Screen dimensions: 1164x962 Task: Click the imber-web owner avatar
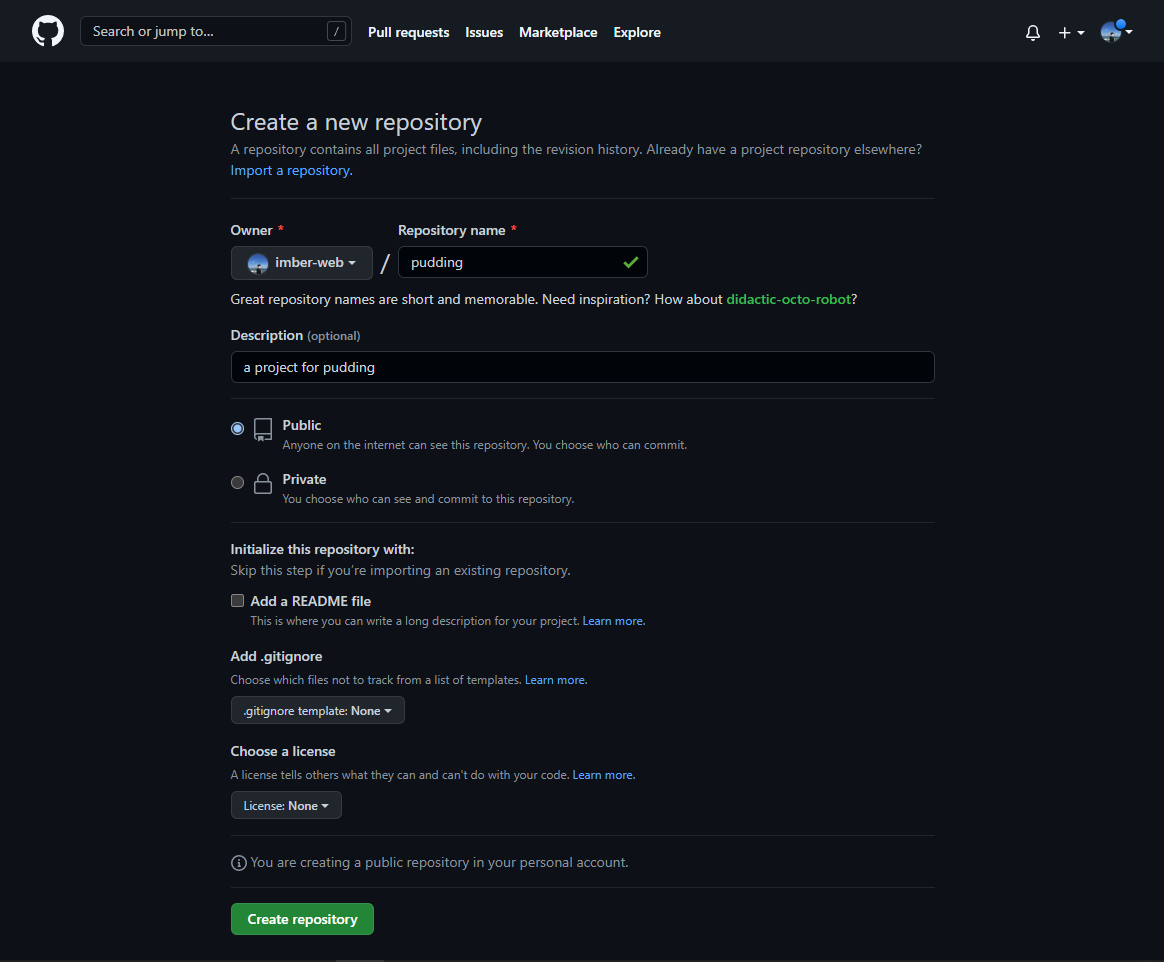[258, 263]
